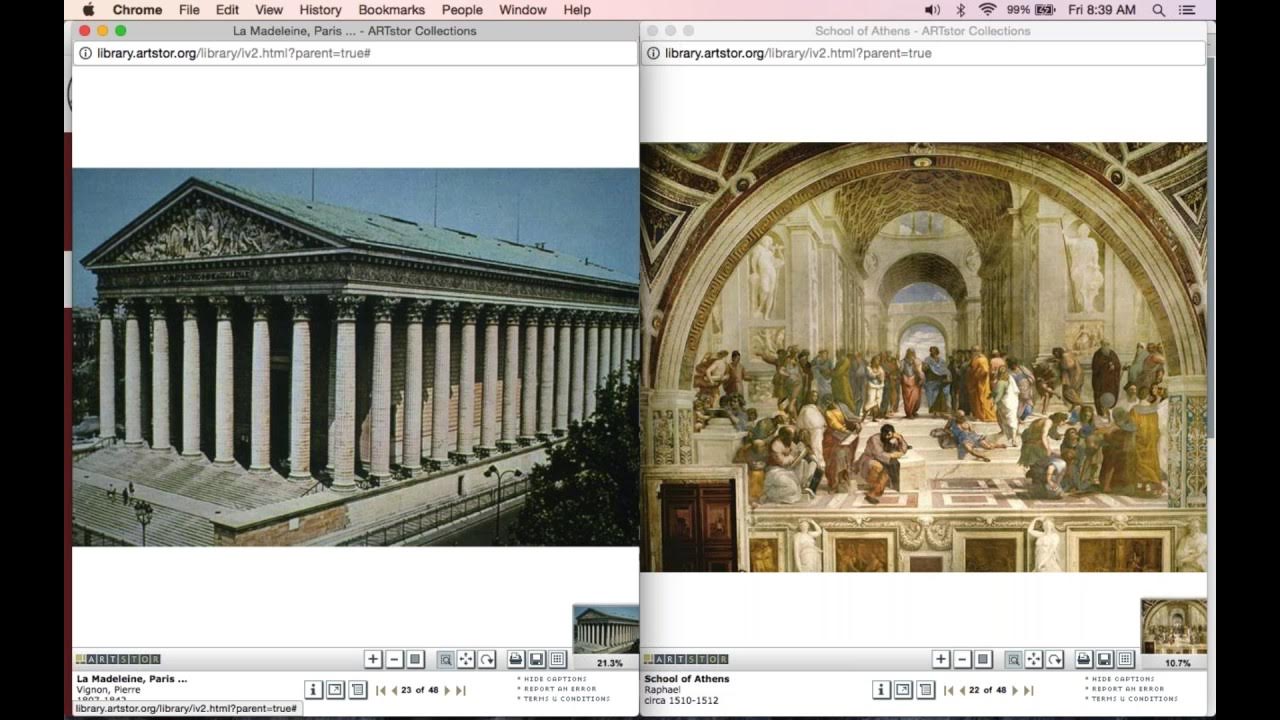This screenshot has height=720, width=1280.
Task: Show info for School of Athens image
Action: coord(881,690)
